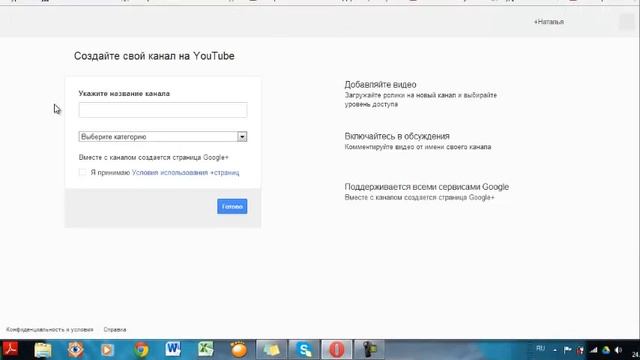640x360 pixels.
Task: Open the "Выберите категорию" dropdown
Action: pyautogui.click(x=163, y=136)
